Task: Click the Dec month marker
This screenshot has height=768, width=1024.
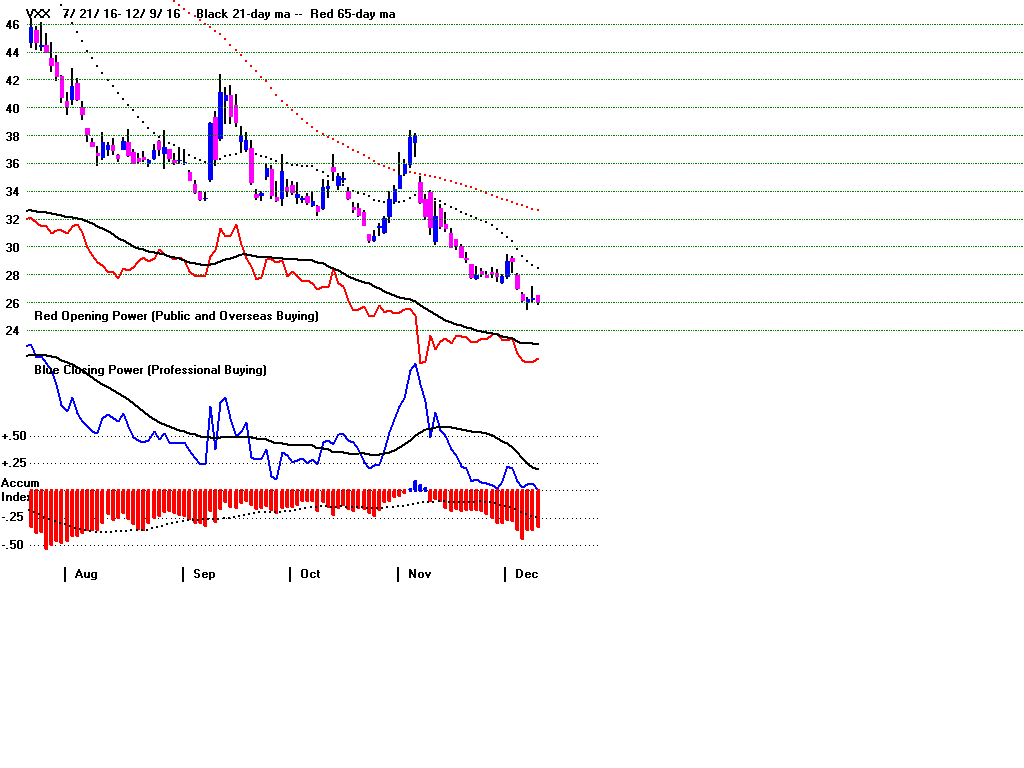Action: coord(526,574)
